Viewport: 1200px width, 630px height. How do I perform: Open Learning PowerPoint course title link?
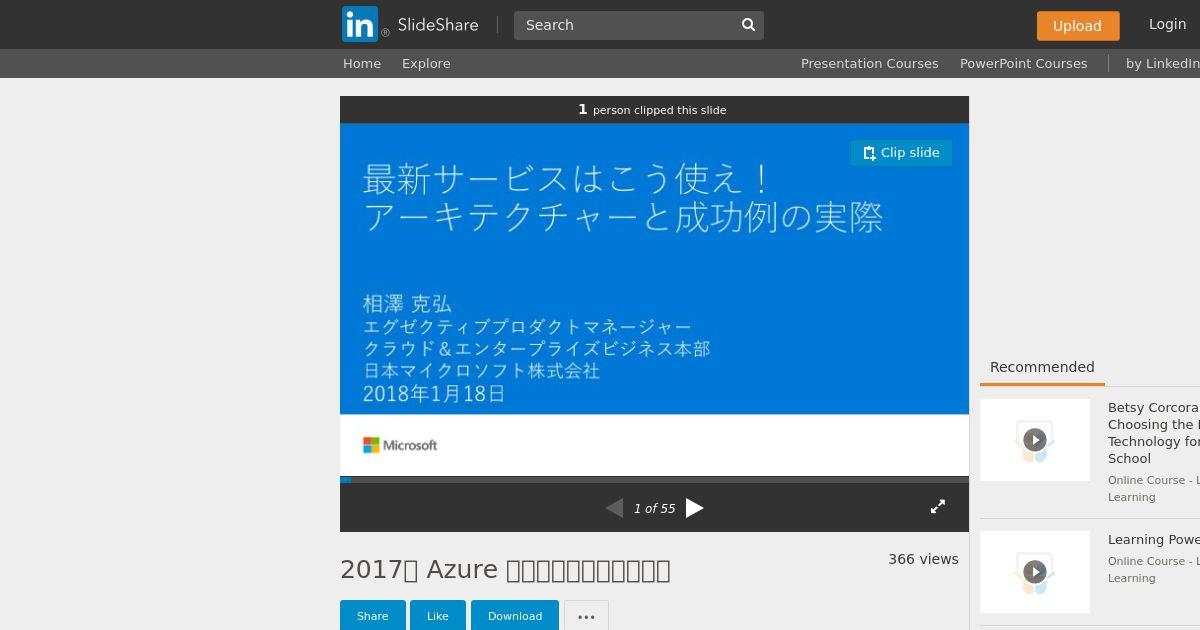click(1154, 540)
